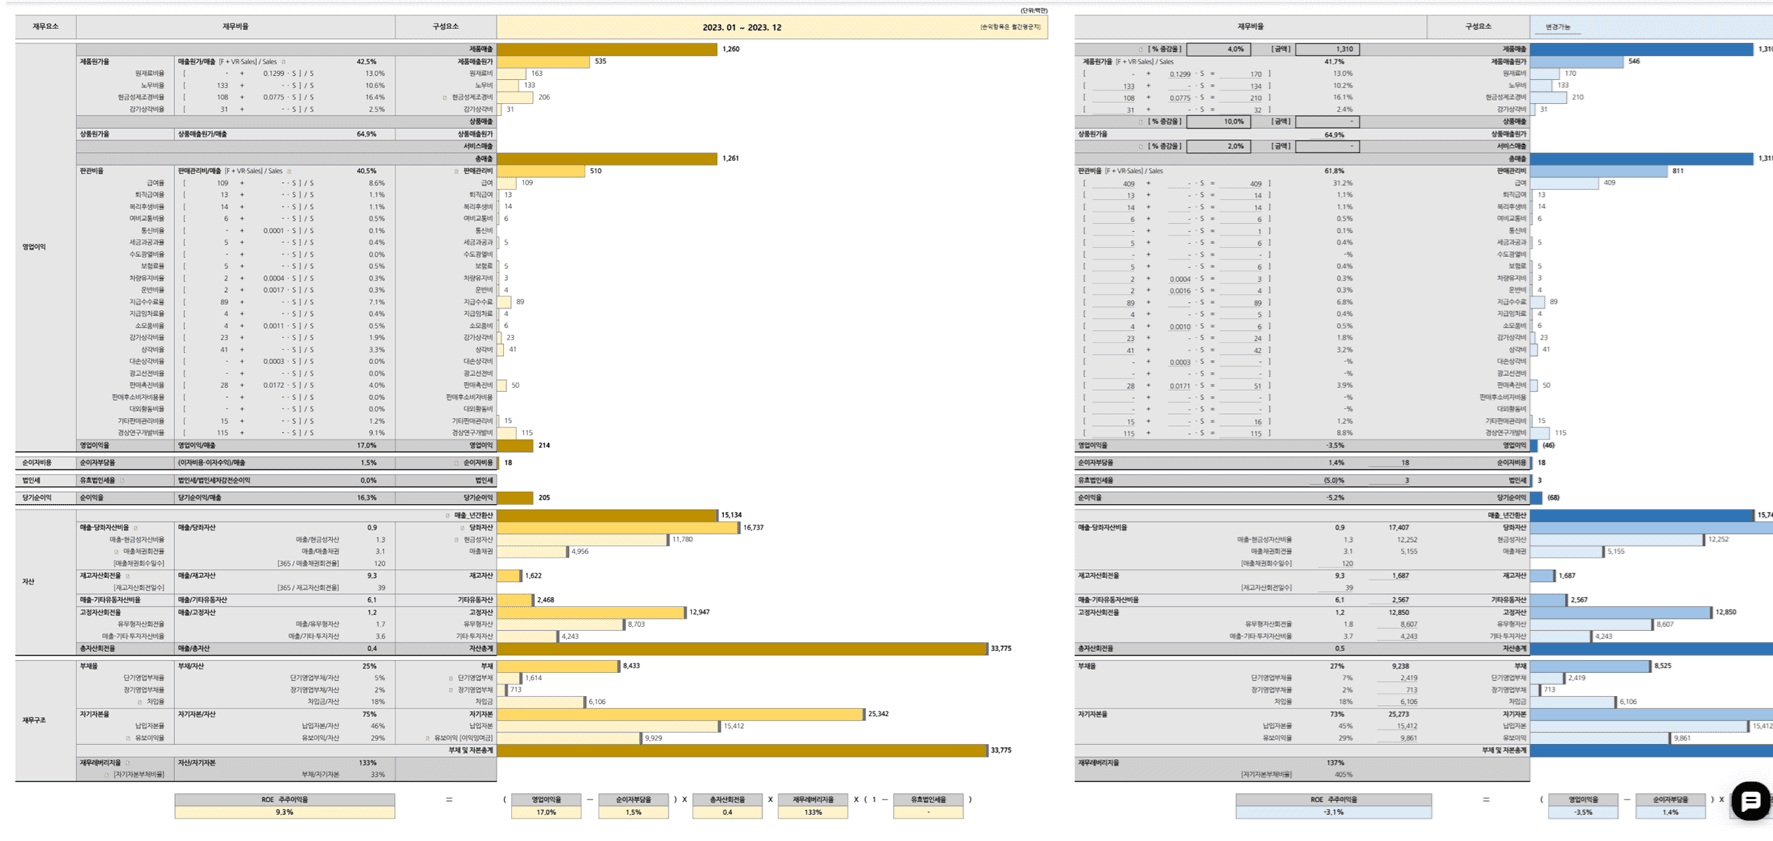Click the gold 자기자본 bar labeled 25,342
1773x841 pixels.
coord(680,714)
